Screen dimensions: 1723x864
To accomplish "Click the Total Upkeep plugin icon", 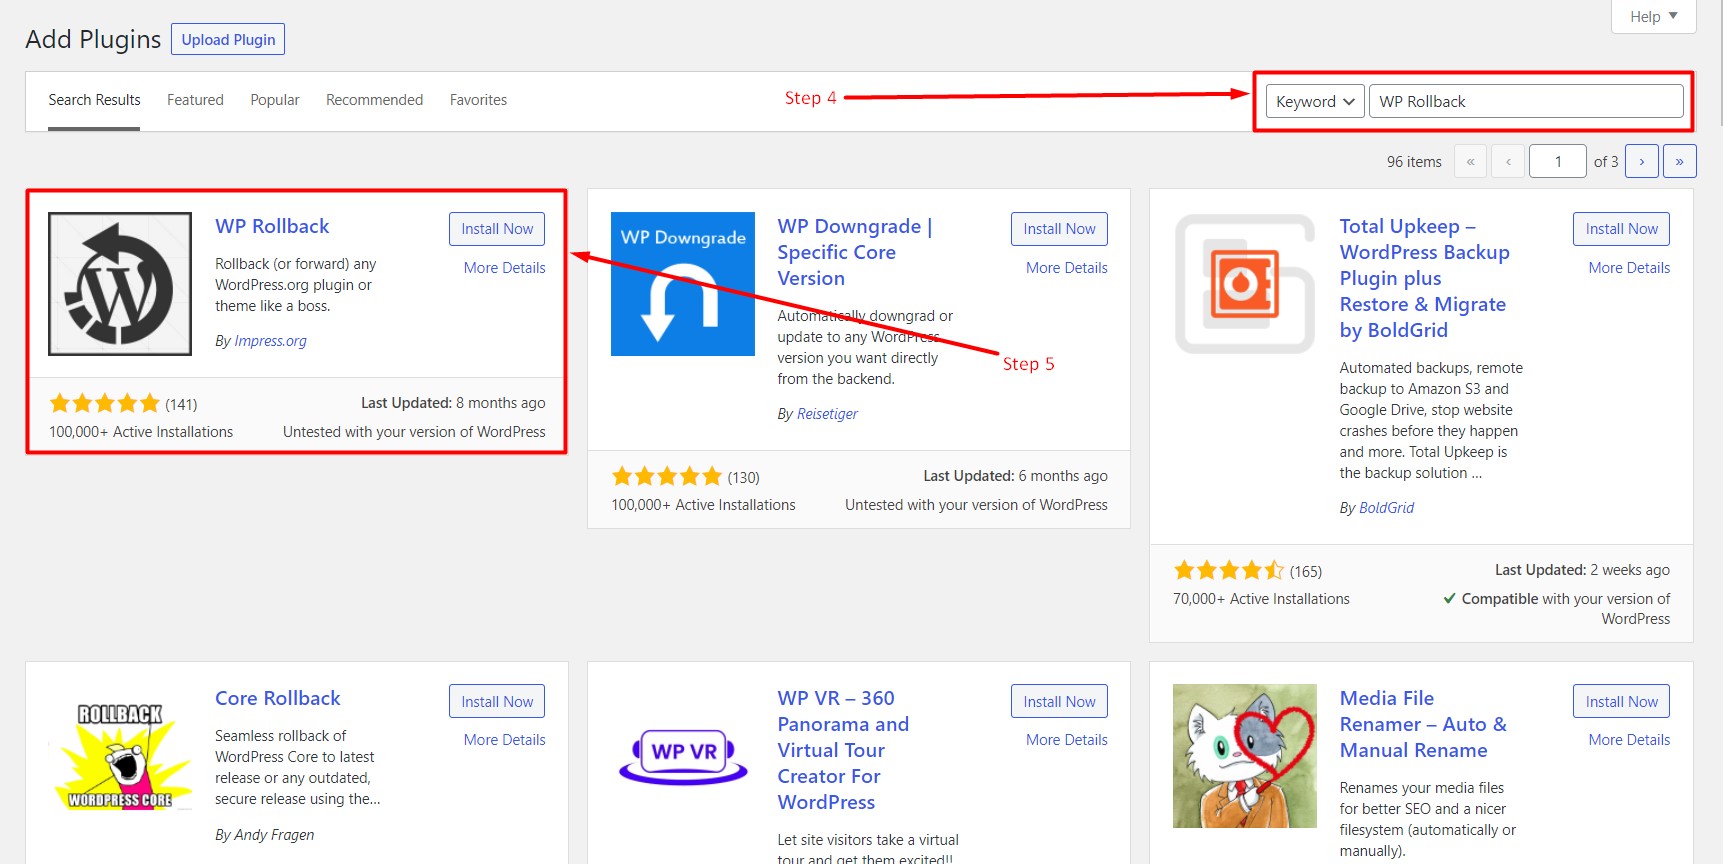I will [x=1245, y=284].
